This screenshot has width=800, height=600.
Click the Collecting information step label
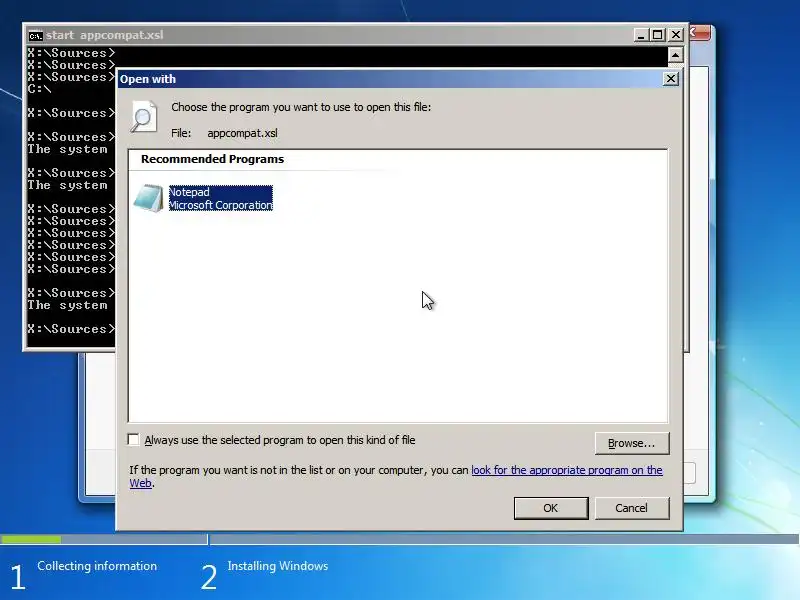tap(97, 566)
